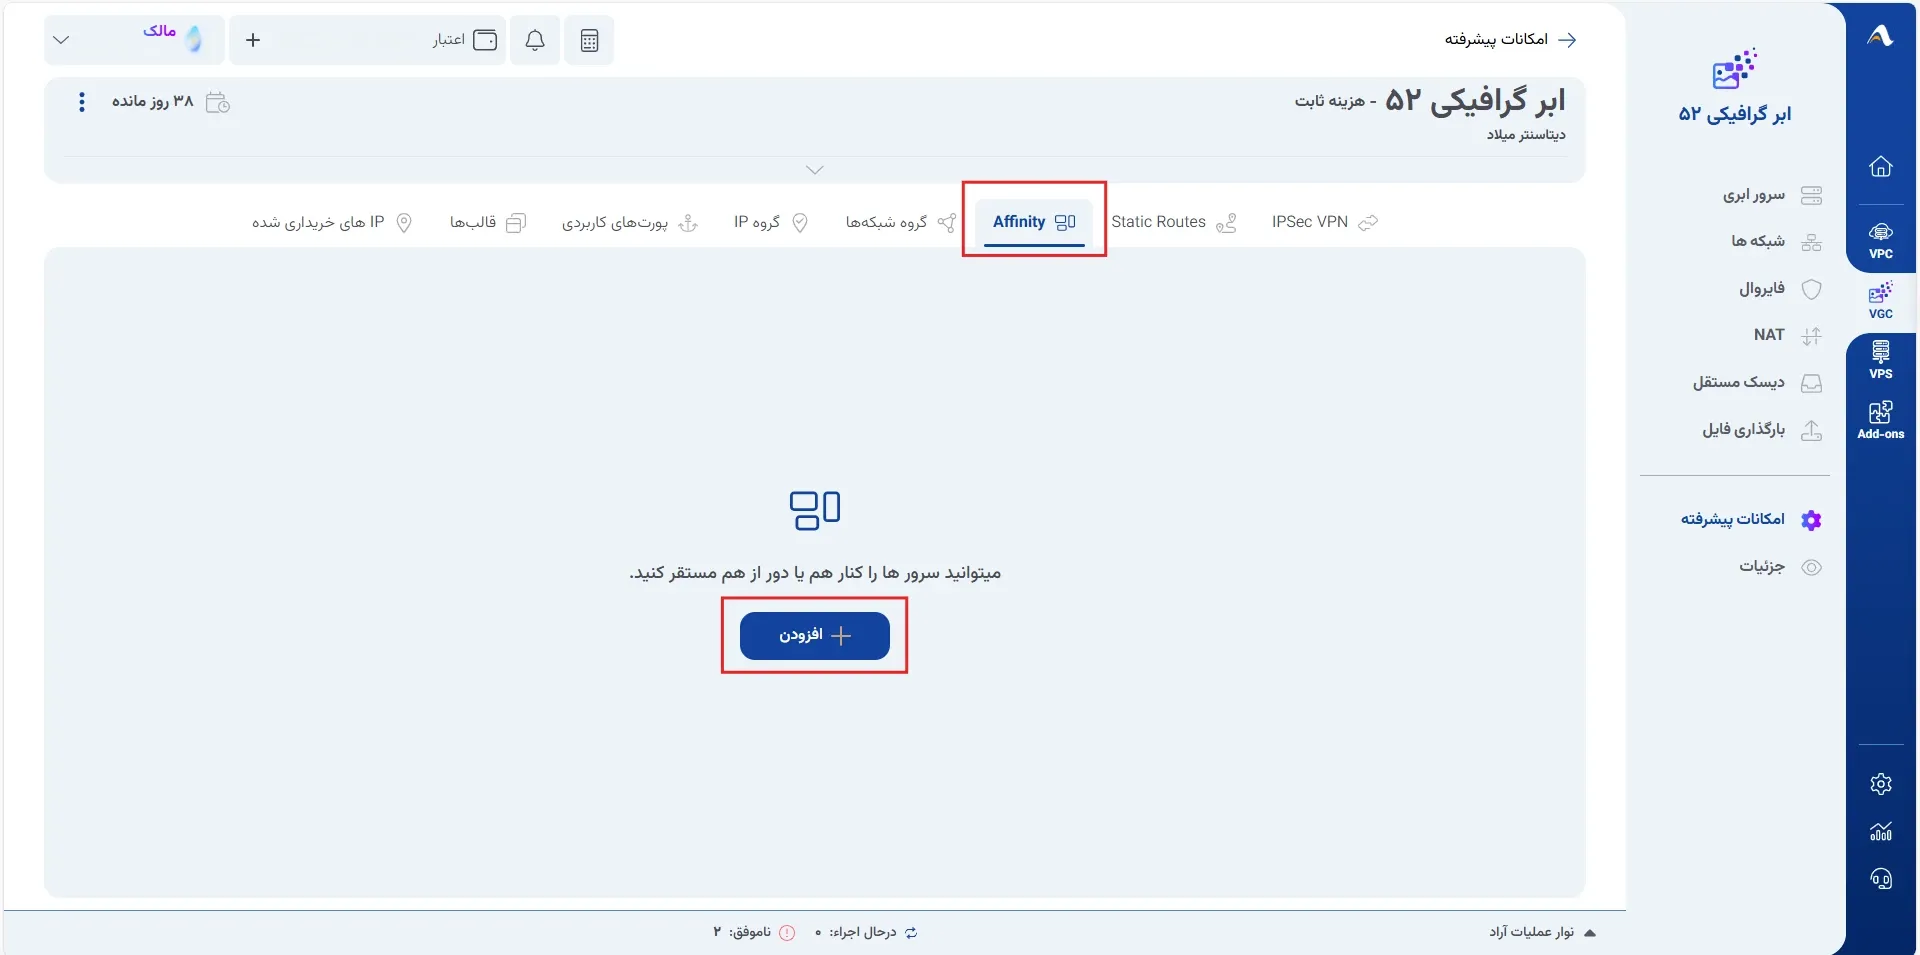Viewport: 1920px width, 955px height.
Task: Click the ناموفق failed operations counter
Action: (754, 932)
